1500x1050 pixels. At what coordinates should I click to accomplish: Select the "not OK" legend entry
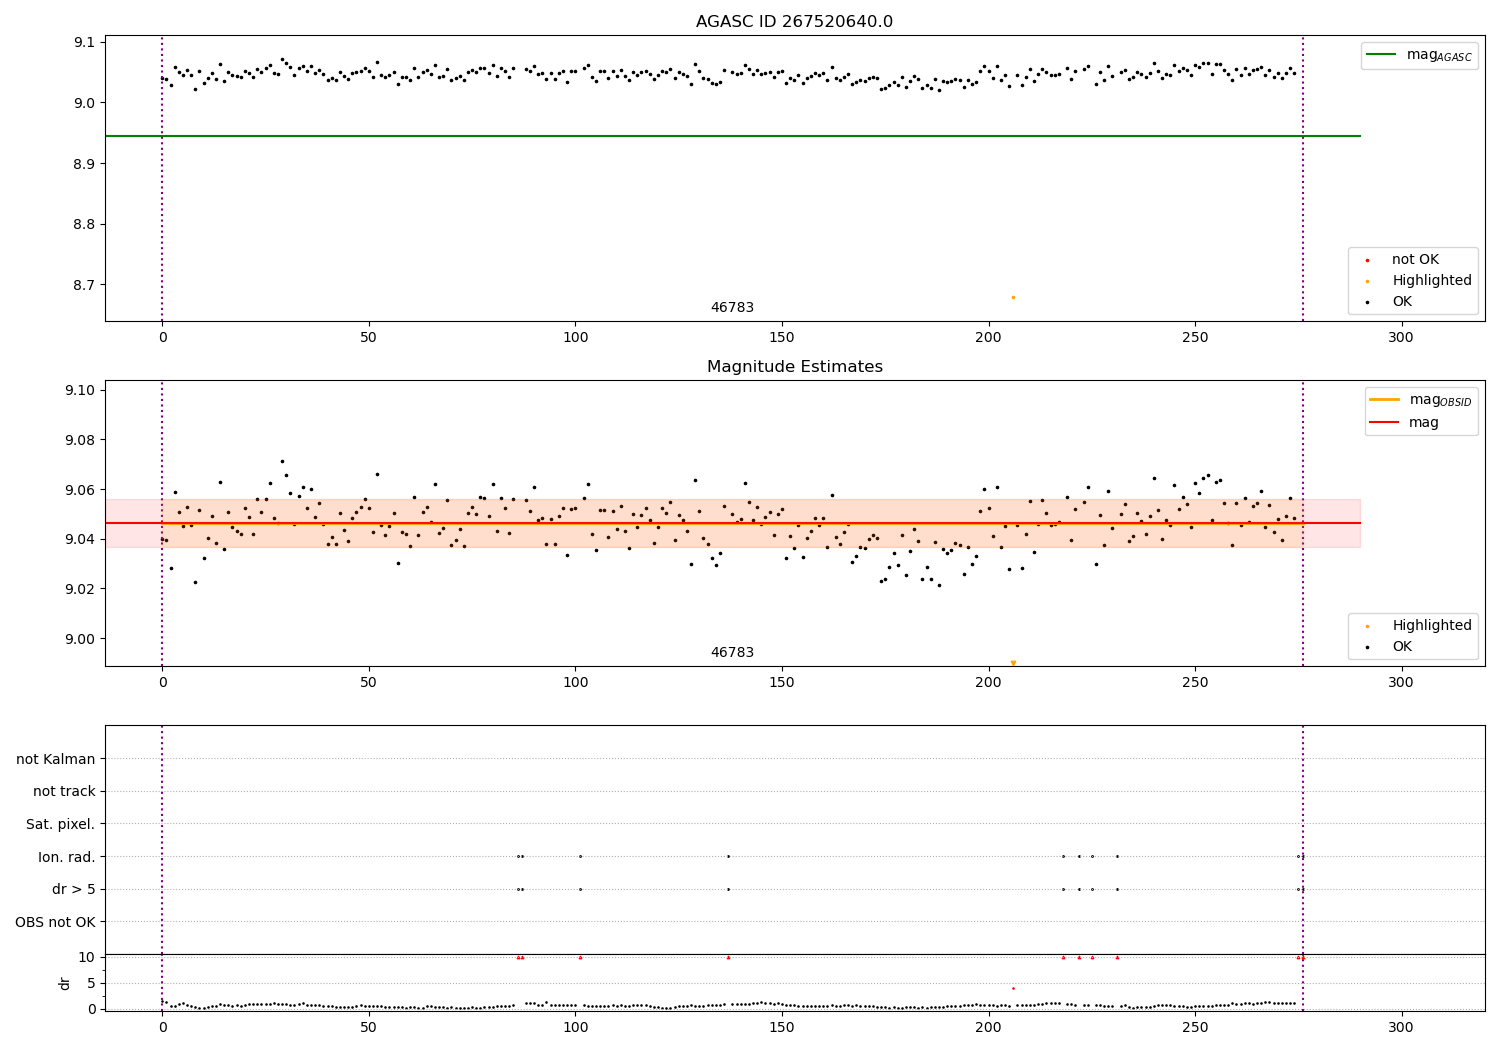[x=1413, y=260]
